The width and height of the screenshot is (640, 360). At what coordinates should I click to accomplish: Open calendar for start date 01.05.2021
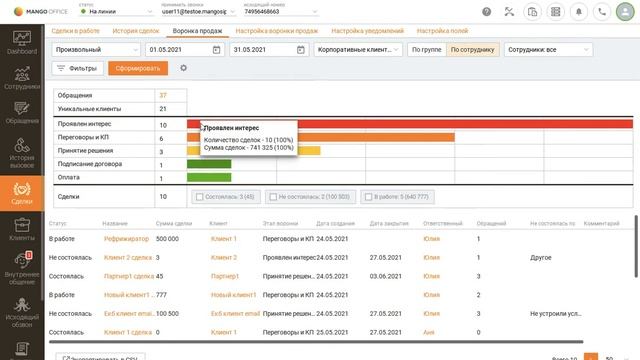216,50
